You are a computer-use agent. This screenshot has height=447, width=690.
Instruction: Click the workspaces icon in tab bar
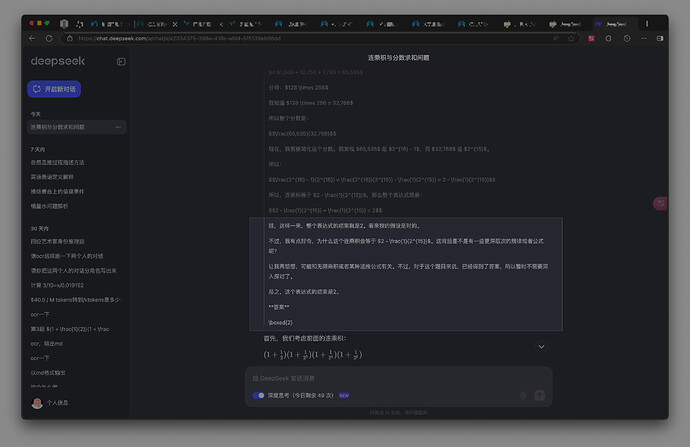click(x=80, y=24)
